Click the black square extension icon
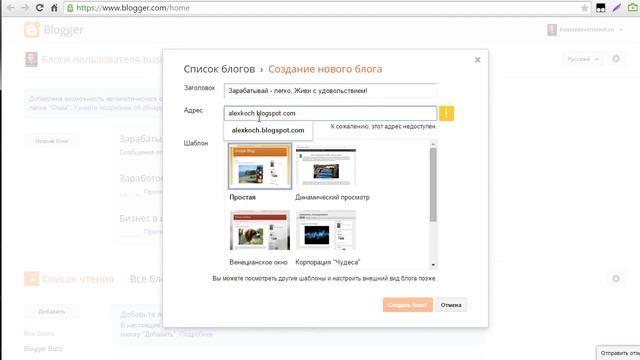This screenshot has height=360, width=640. tap(600, 8)
